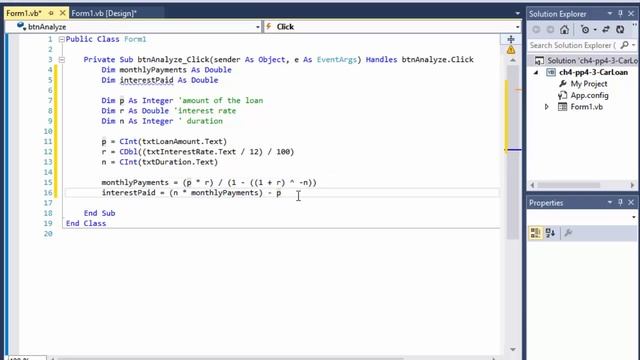
Task: Open btnAnalyze object dropdown in code editor
Action: tap(258, 27)
